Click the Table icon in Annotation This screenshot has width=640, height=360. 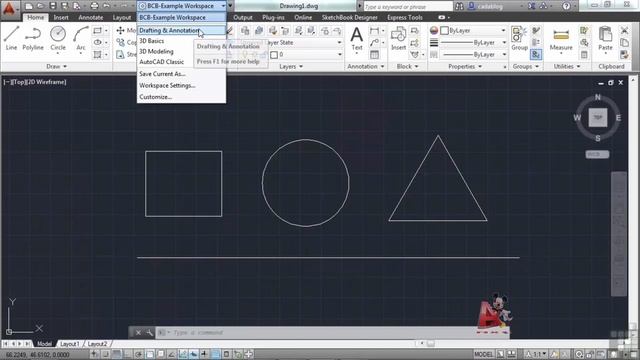click(374, 54)
